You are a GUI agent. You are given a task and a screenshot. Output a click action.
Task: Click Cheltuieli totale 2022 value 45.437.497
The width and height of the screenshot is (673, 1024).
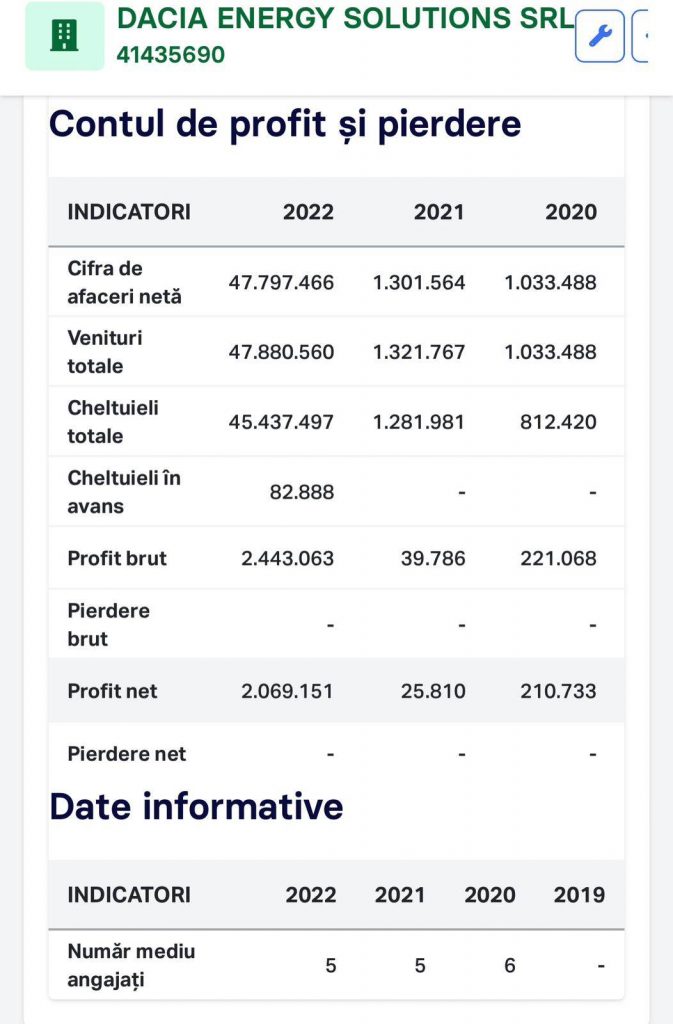coord(281,422)
